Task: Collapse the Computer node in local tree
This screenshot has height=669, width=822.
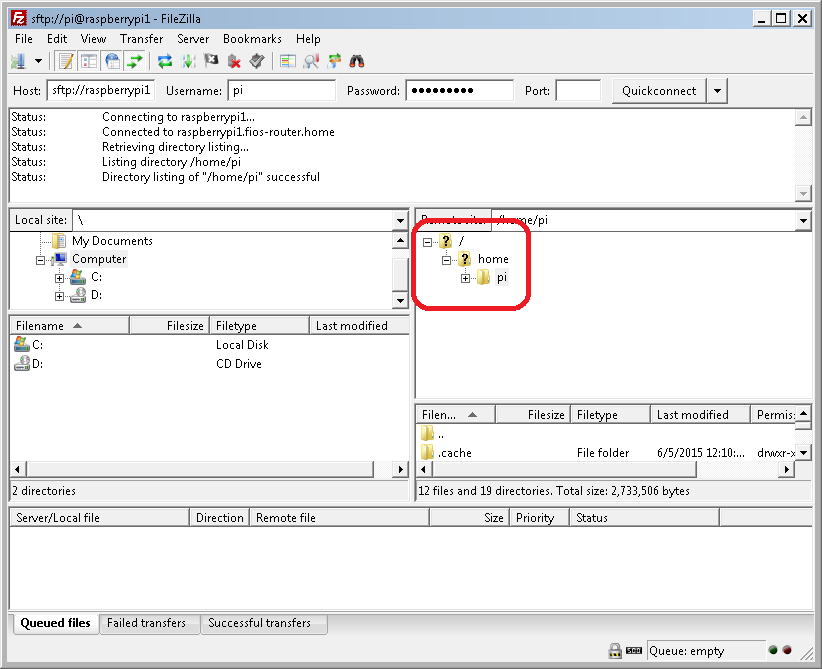Action: 40,260
